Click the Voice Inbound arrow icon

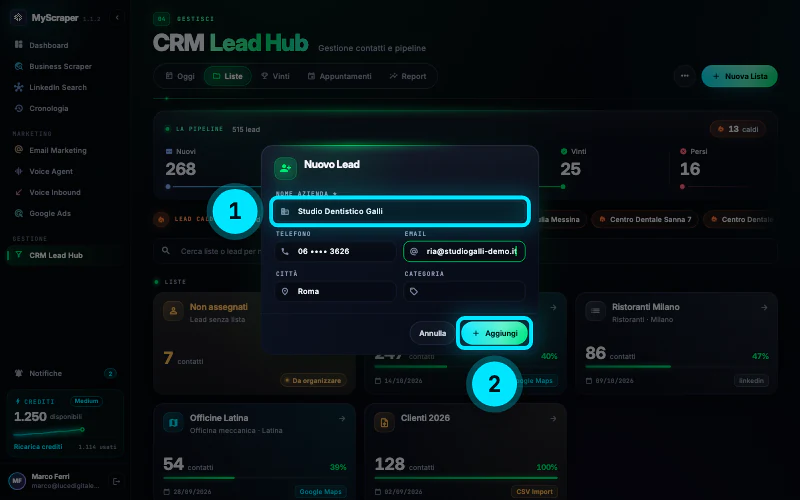pyautogui.click(x=19, y=192)
